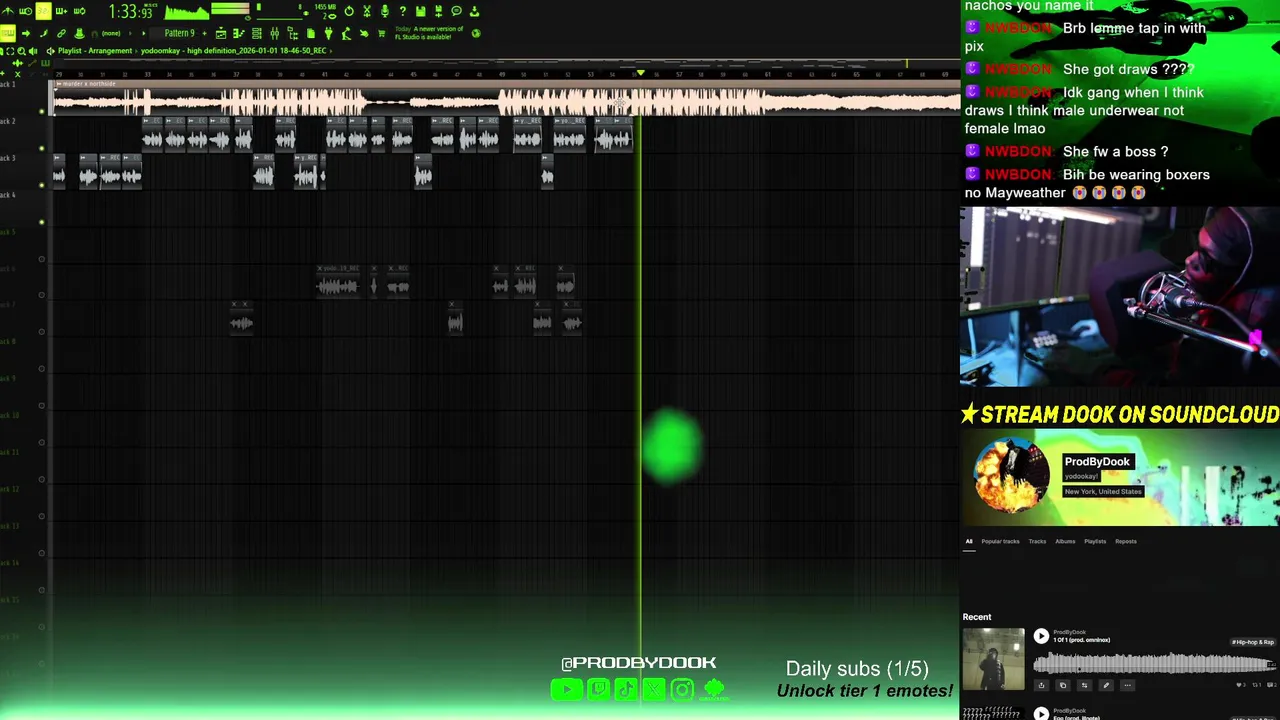Click the microphone recording icon in top toolbar
Screen dimensions: 1280x720
coord(385,11)
